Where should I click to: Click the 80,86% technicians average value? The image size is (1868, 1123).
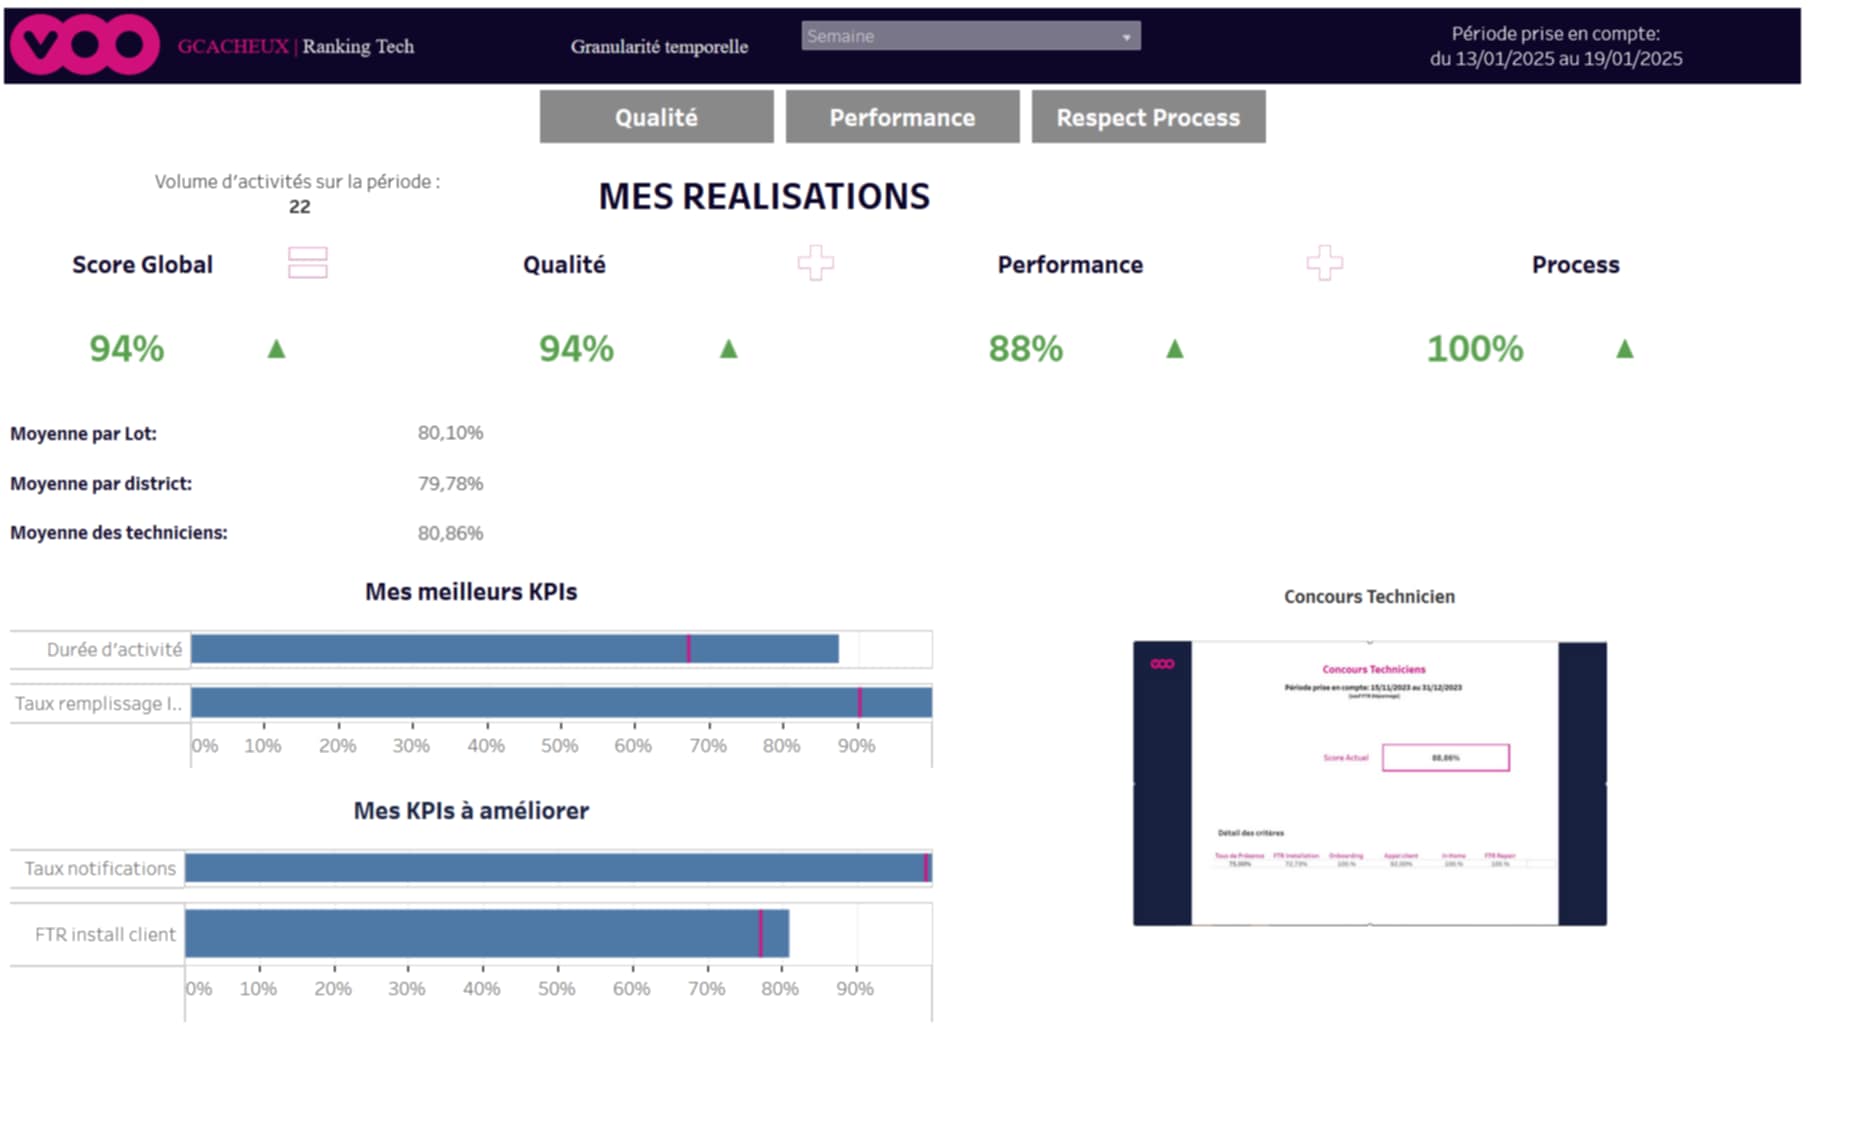click(x=450, y=533)
